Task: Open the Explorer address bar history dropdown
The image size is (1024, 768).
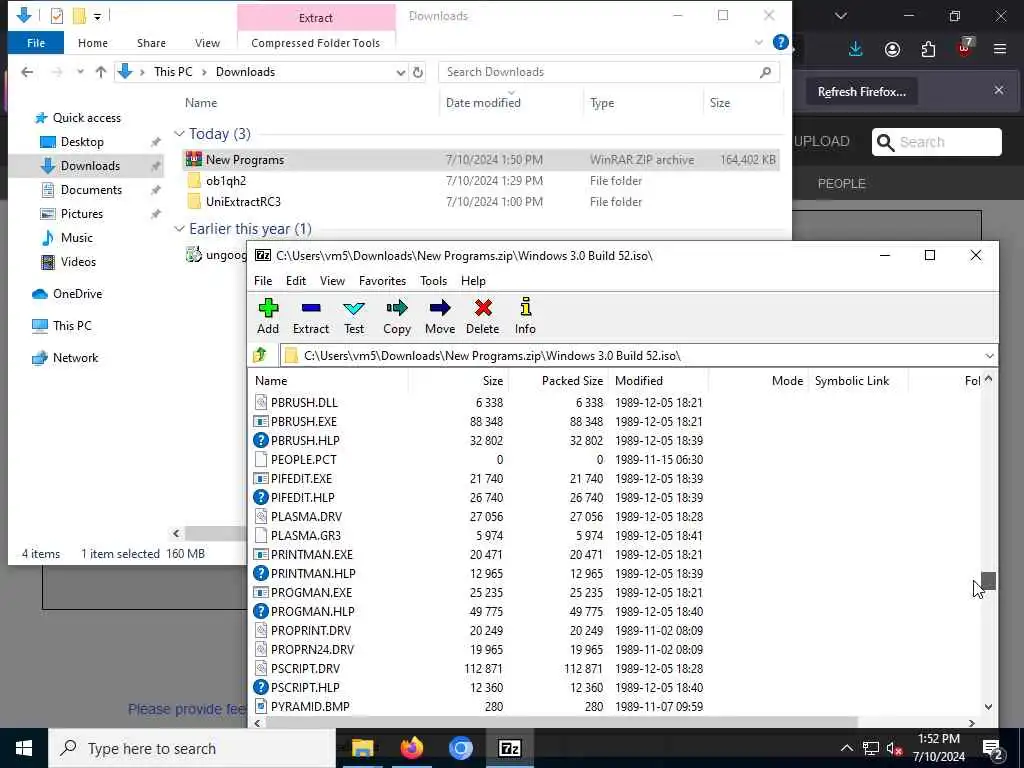Action: tap(400, 72)
